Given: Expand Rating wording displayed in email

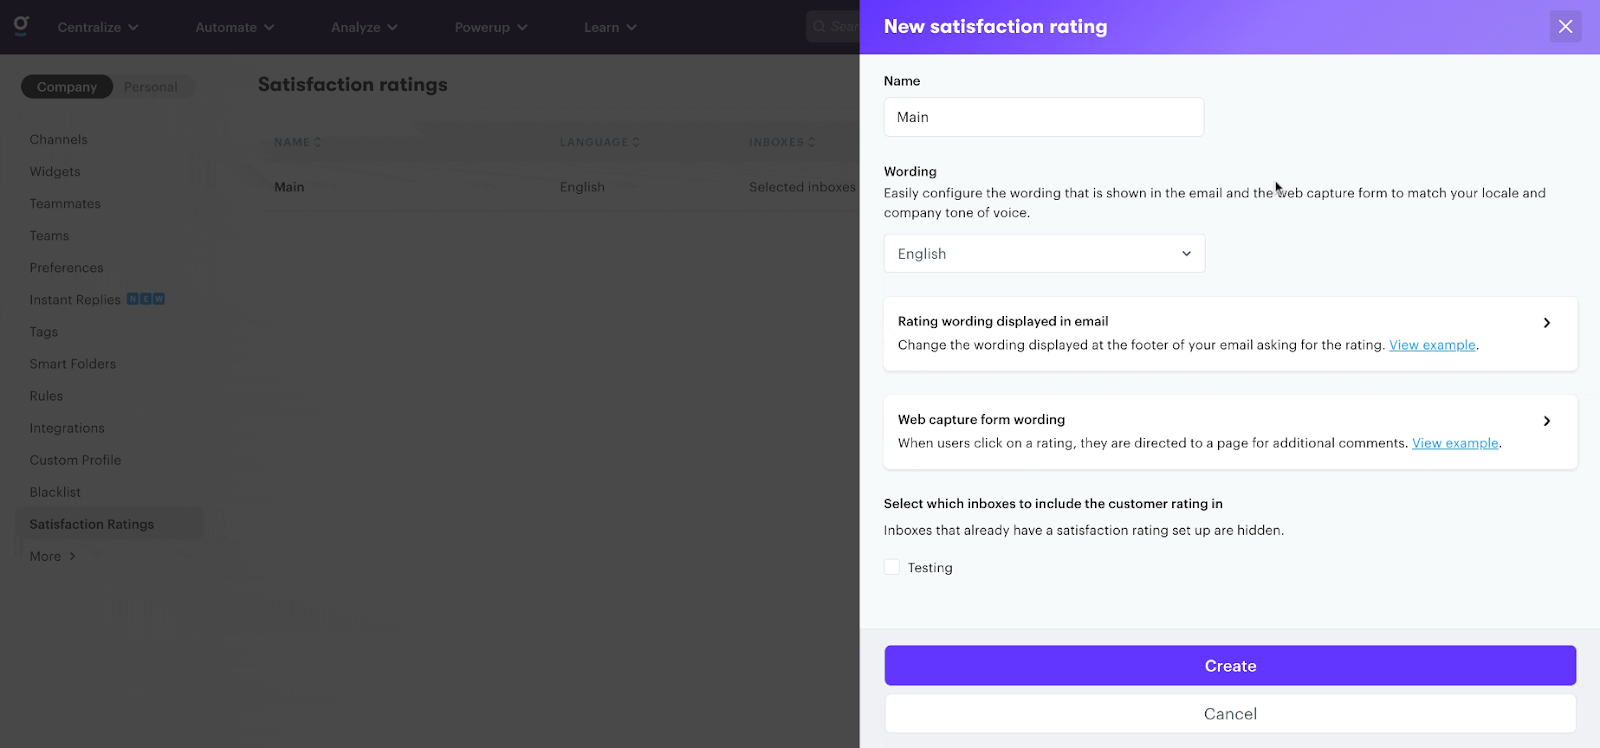Looking at the screenshot, I should click(1546, 323).
